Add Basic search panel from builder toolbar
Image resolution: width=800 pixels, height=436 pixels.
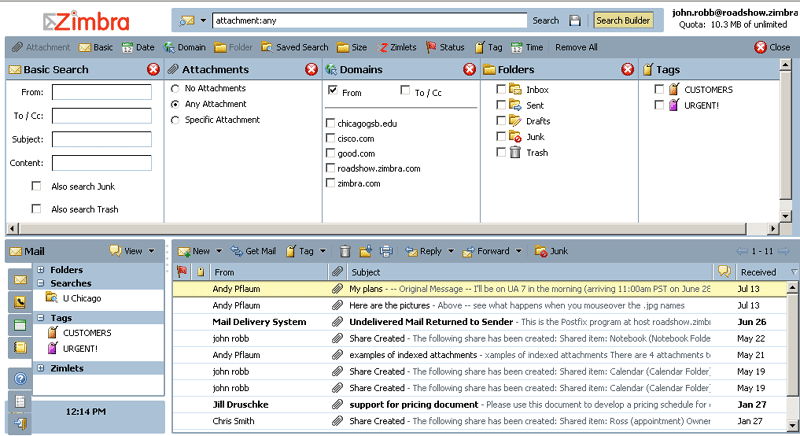95,47
